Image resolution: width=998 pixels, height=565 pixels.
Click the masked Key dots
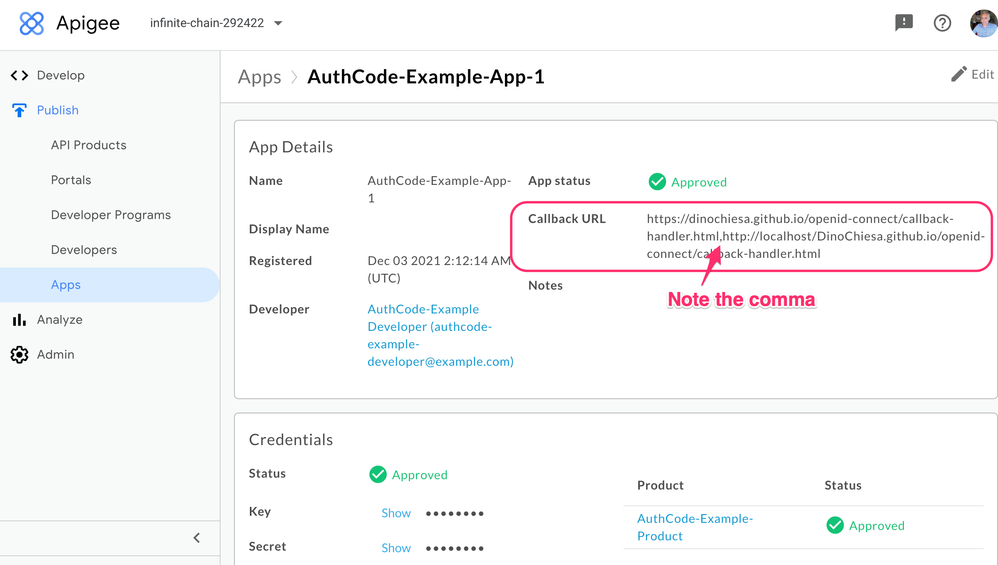(454, 513)
